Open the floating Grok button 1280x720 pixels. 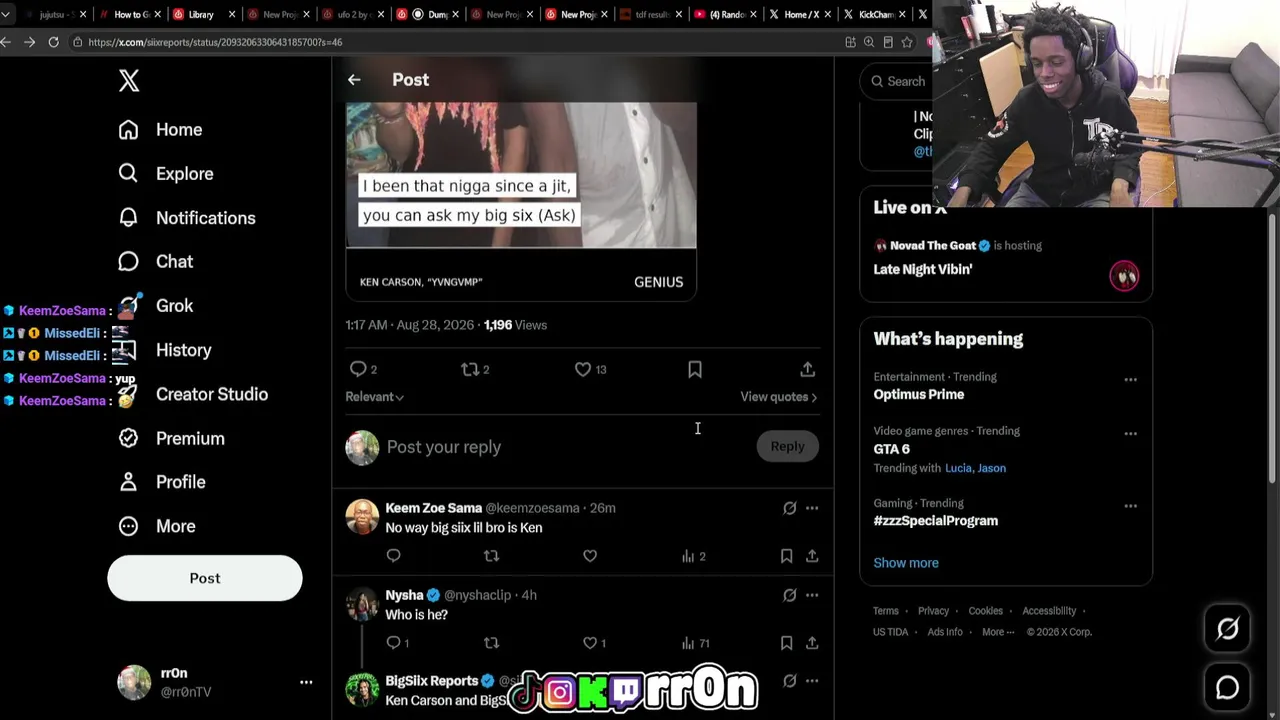pos(1227,628)
